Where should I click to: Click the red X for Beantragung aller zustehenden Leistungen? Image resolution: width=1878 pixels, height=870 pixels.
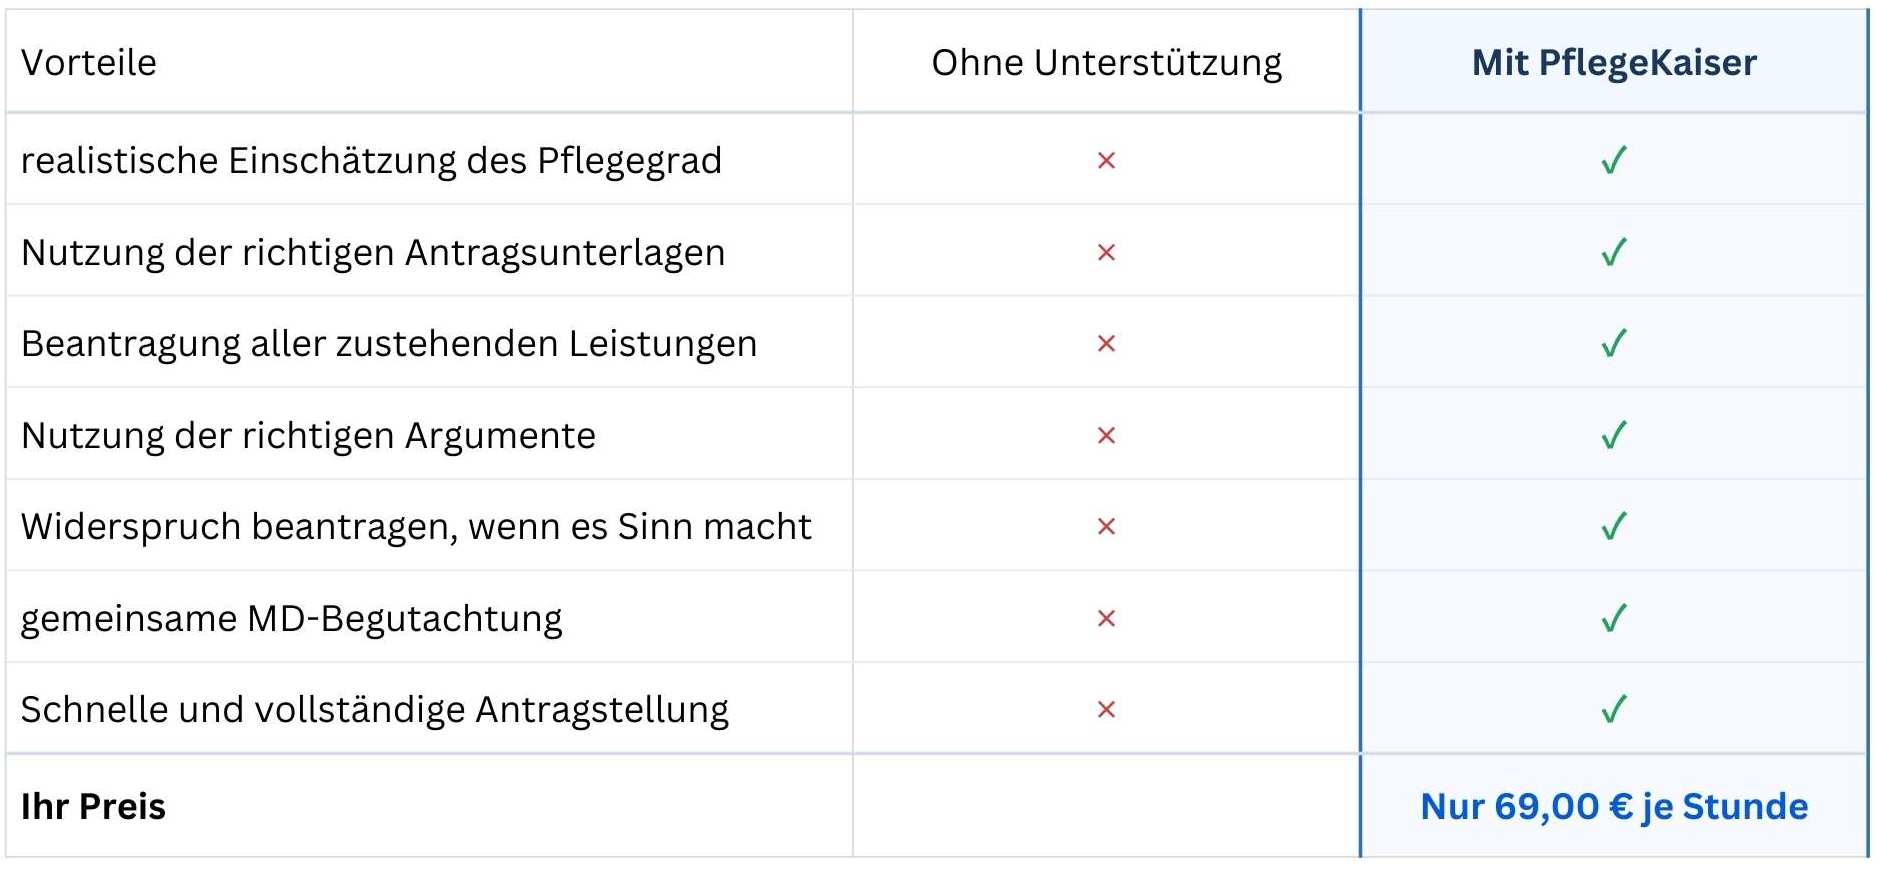coord(1106,344)
